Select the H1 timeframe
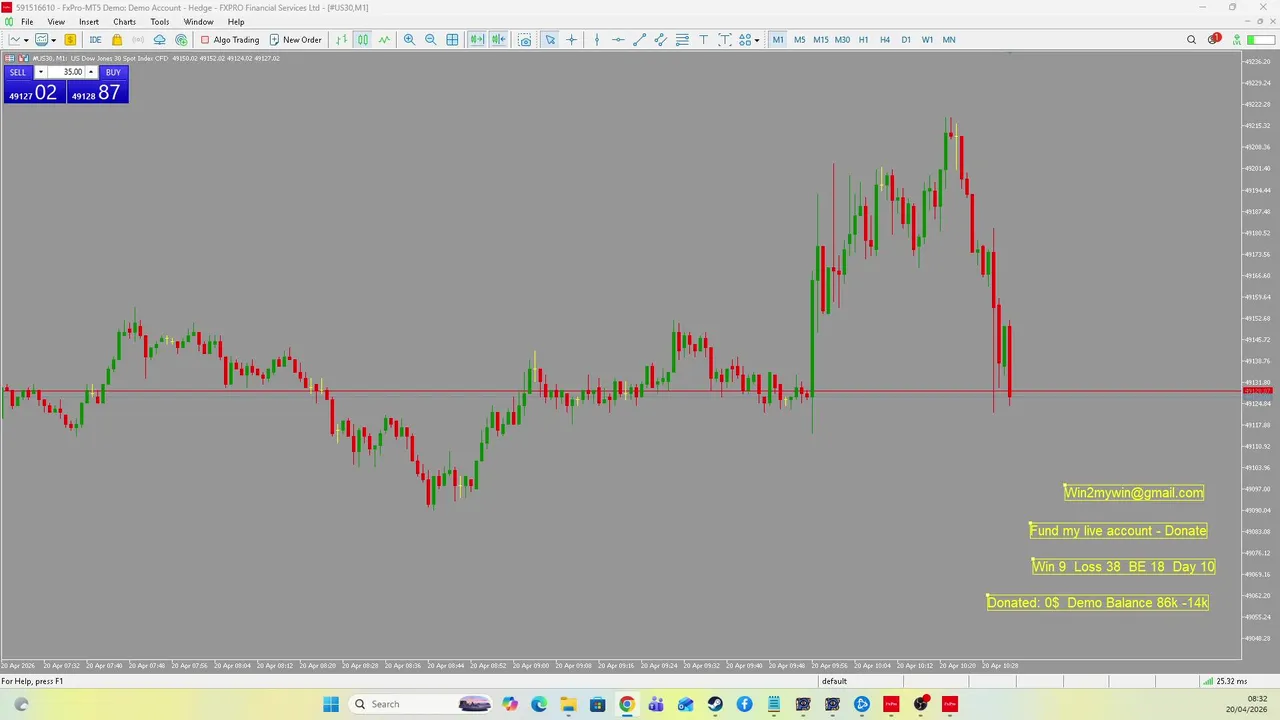 [x=863, y=40]
